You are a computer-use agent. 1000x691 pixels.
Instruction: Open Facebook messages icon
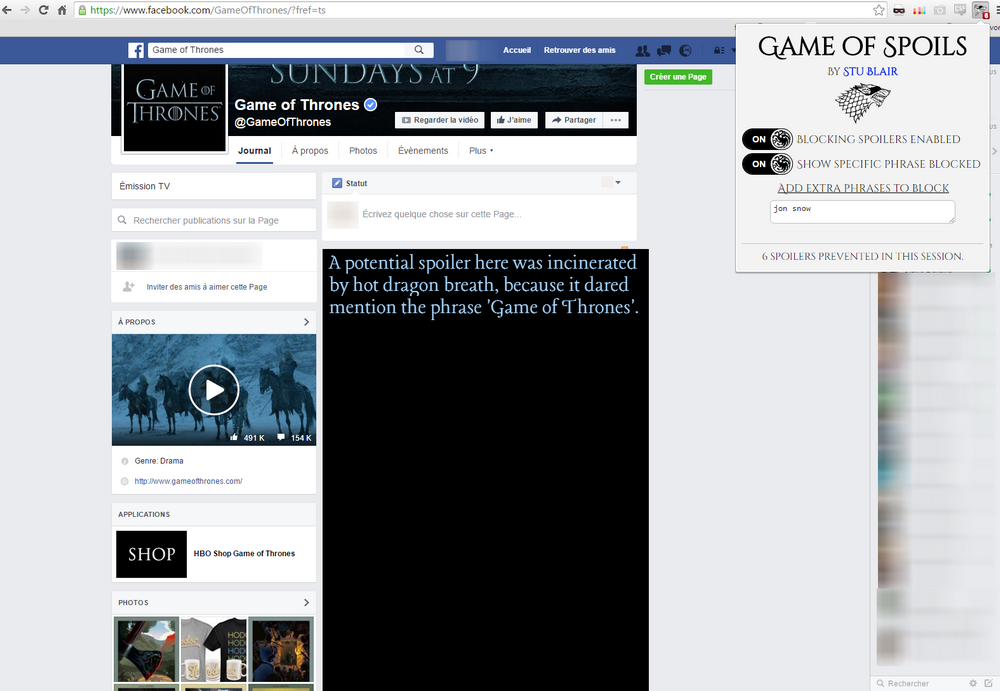pos(663,50)
